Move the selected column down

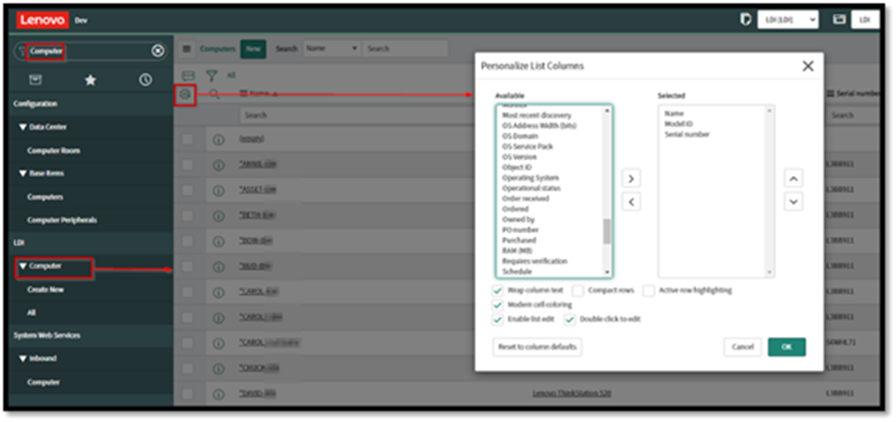[792, 202]
